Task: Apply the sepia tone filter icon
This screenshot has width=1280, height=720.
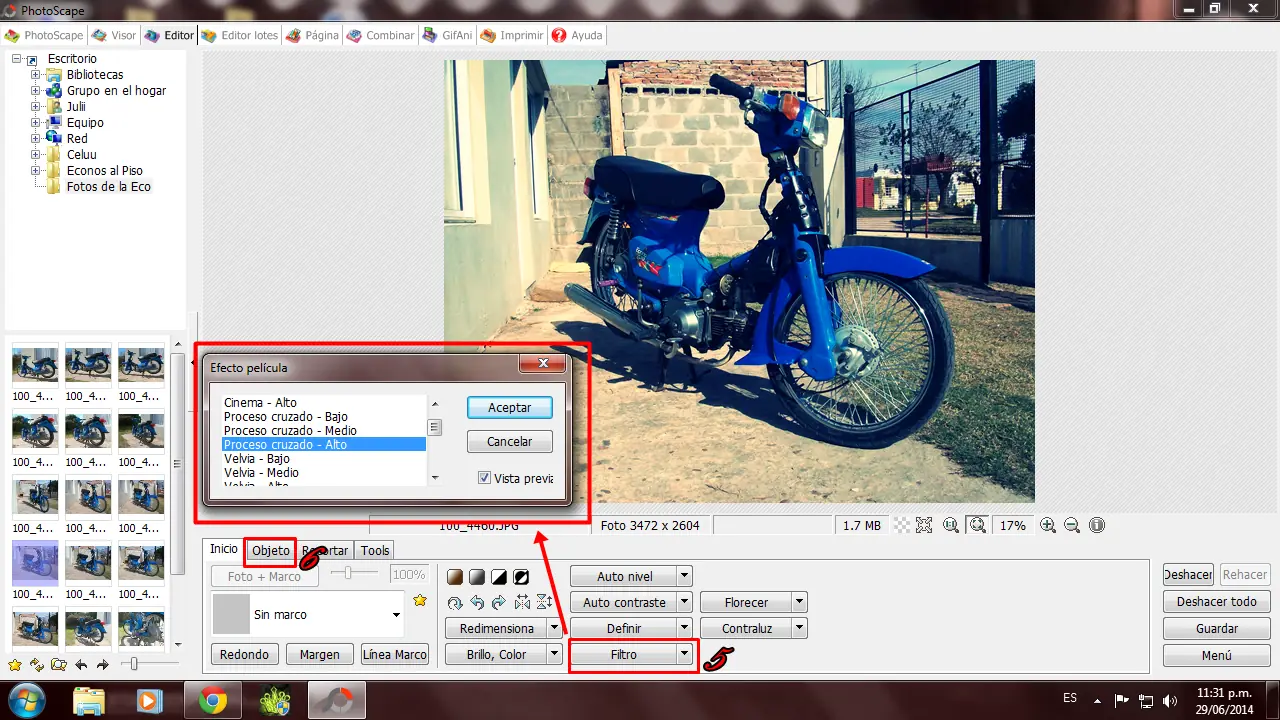Action: point(455,577)
